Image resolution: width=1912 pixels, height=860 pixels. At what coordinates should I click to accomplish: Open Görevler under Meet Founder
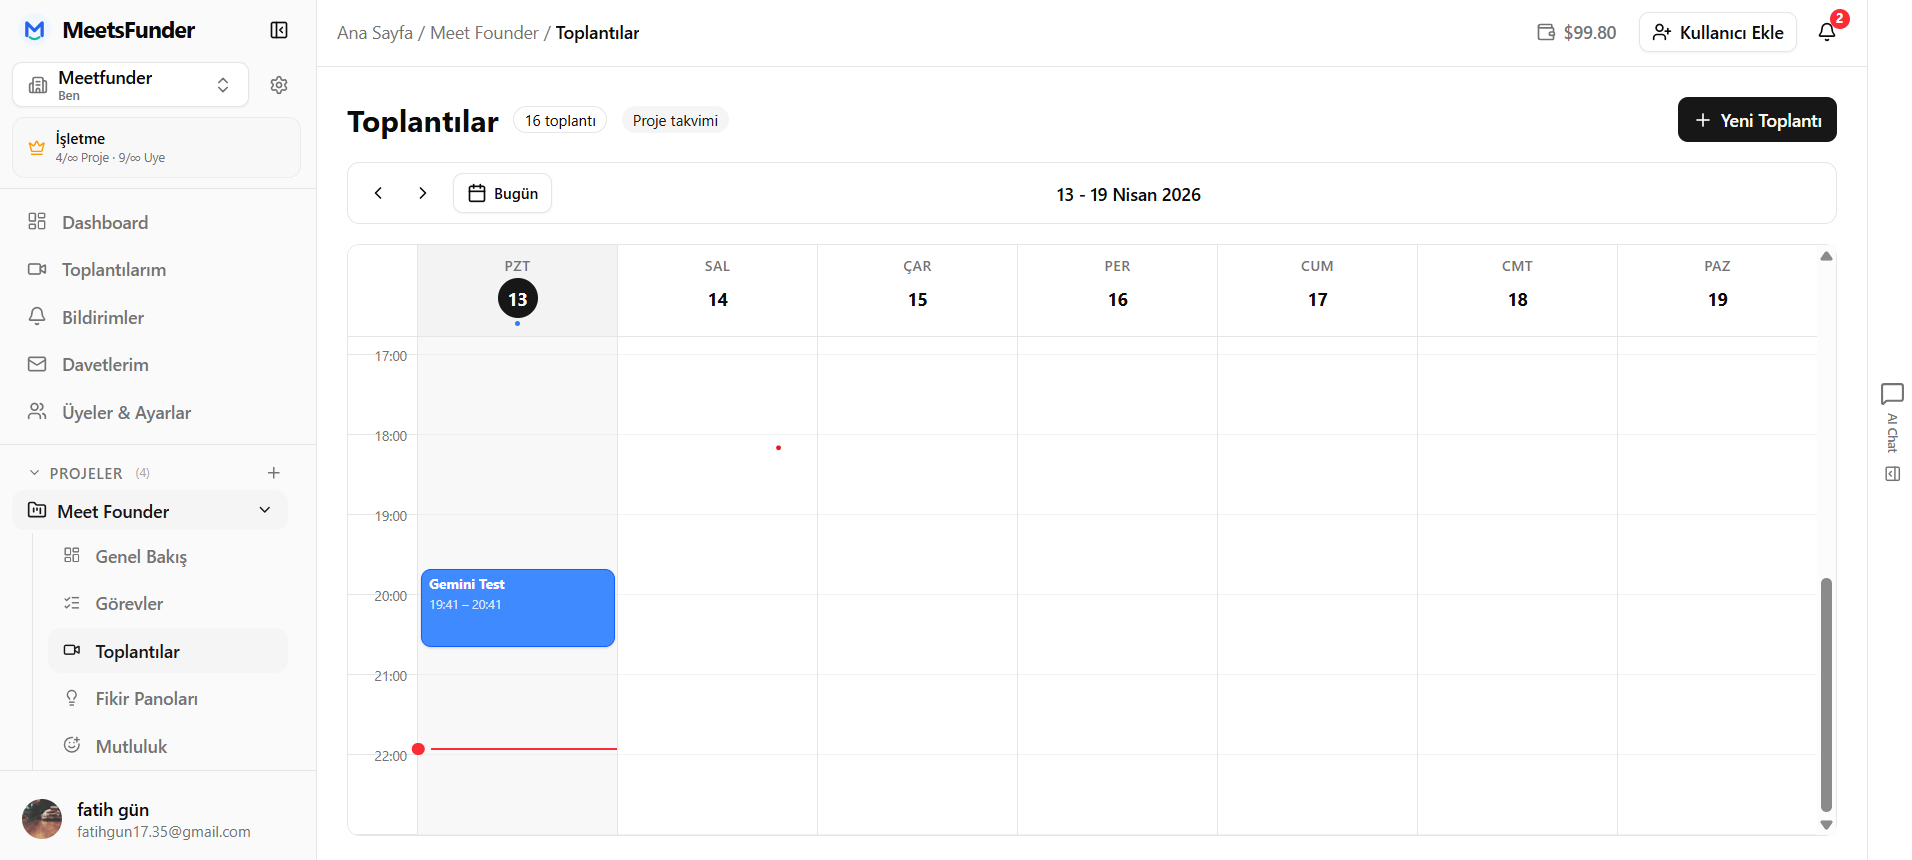pos(129,603)
